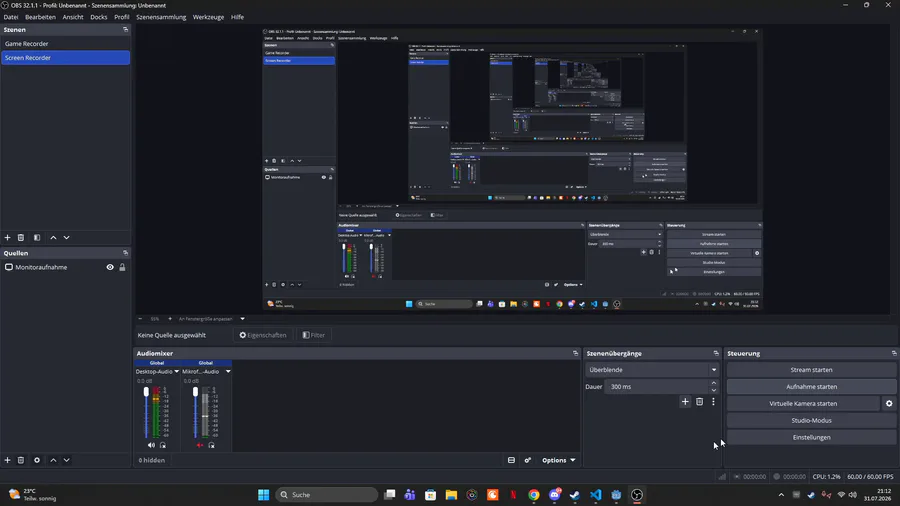Click Stream starten button
This screenshot has height=506, width=900.
pyautogui.click(x=811, y=370)
